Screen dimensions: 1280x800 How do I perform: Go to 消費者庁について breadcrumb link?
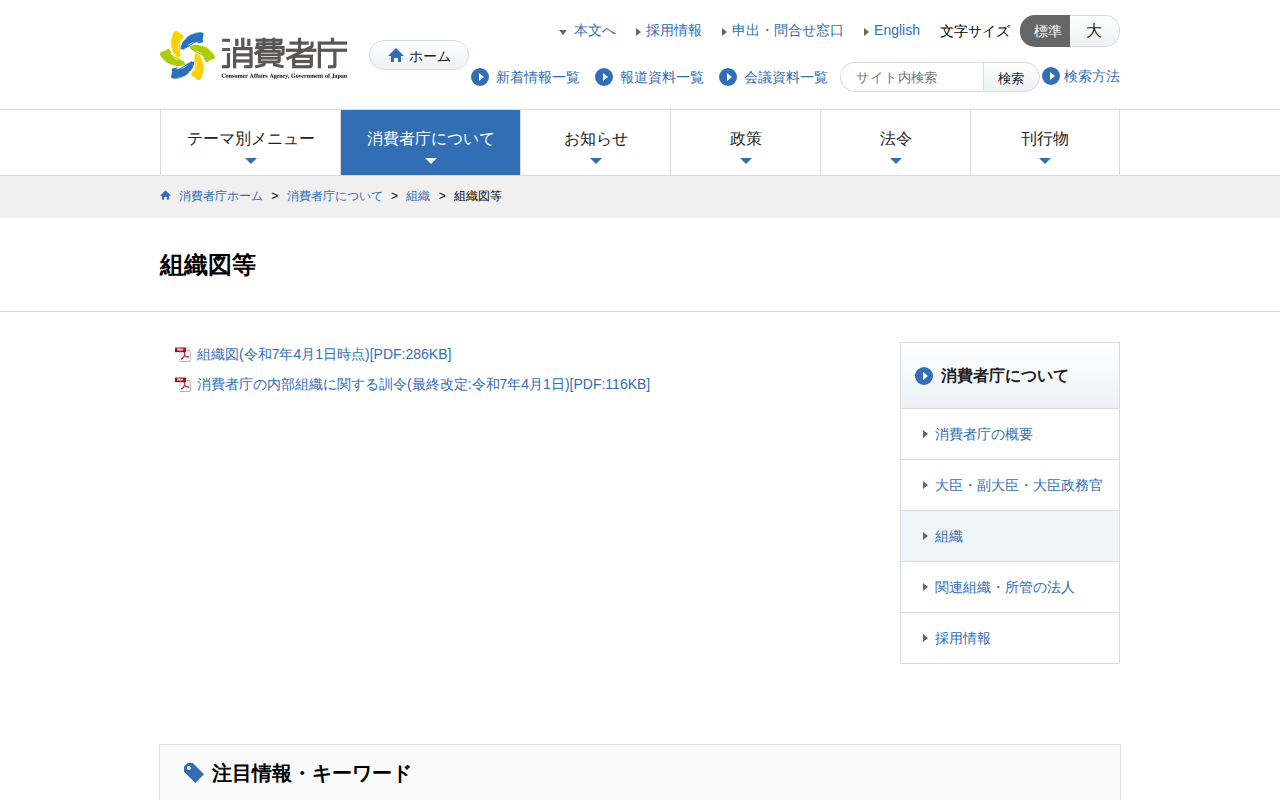coord(335,196)
